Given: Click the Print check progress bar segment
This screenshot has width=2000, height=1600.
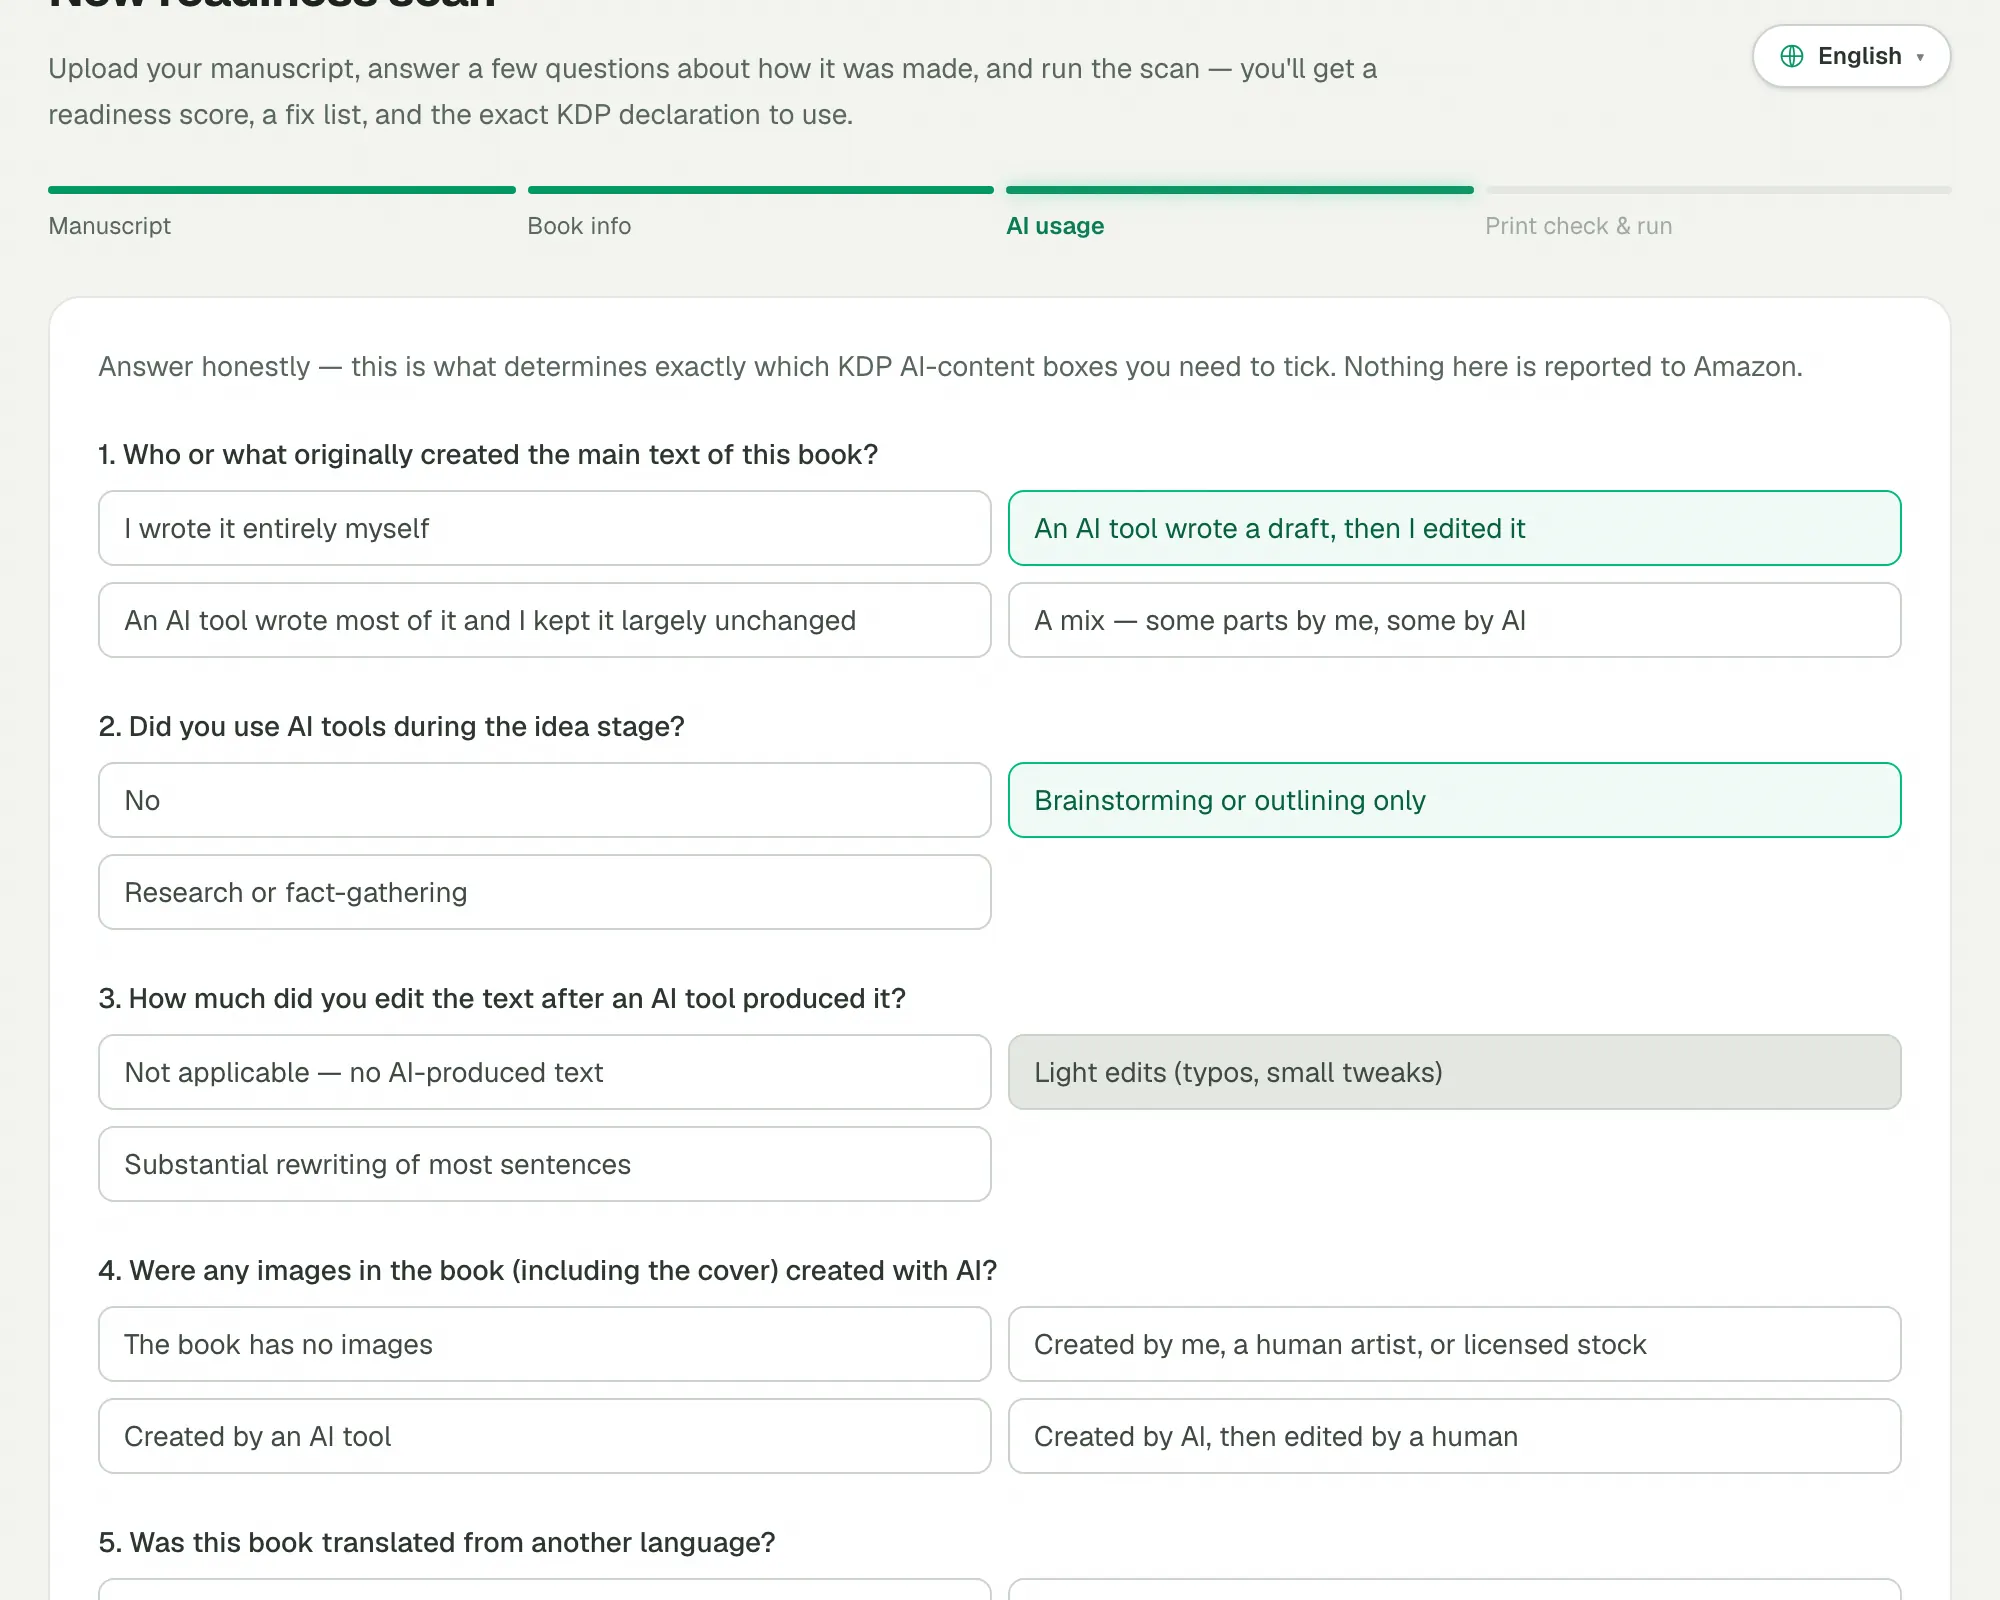Looking at the screenshot, I should tap(1718, 190).
